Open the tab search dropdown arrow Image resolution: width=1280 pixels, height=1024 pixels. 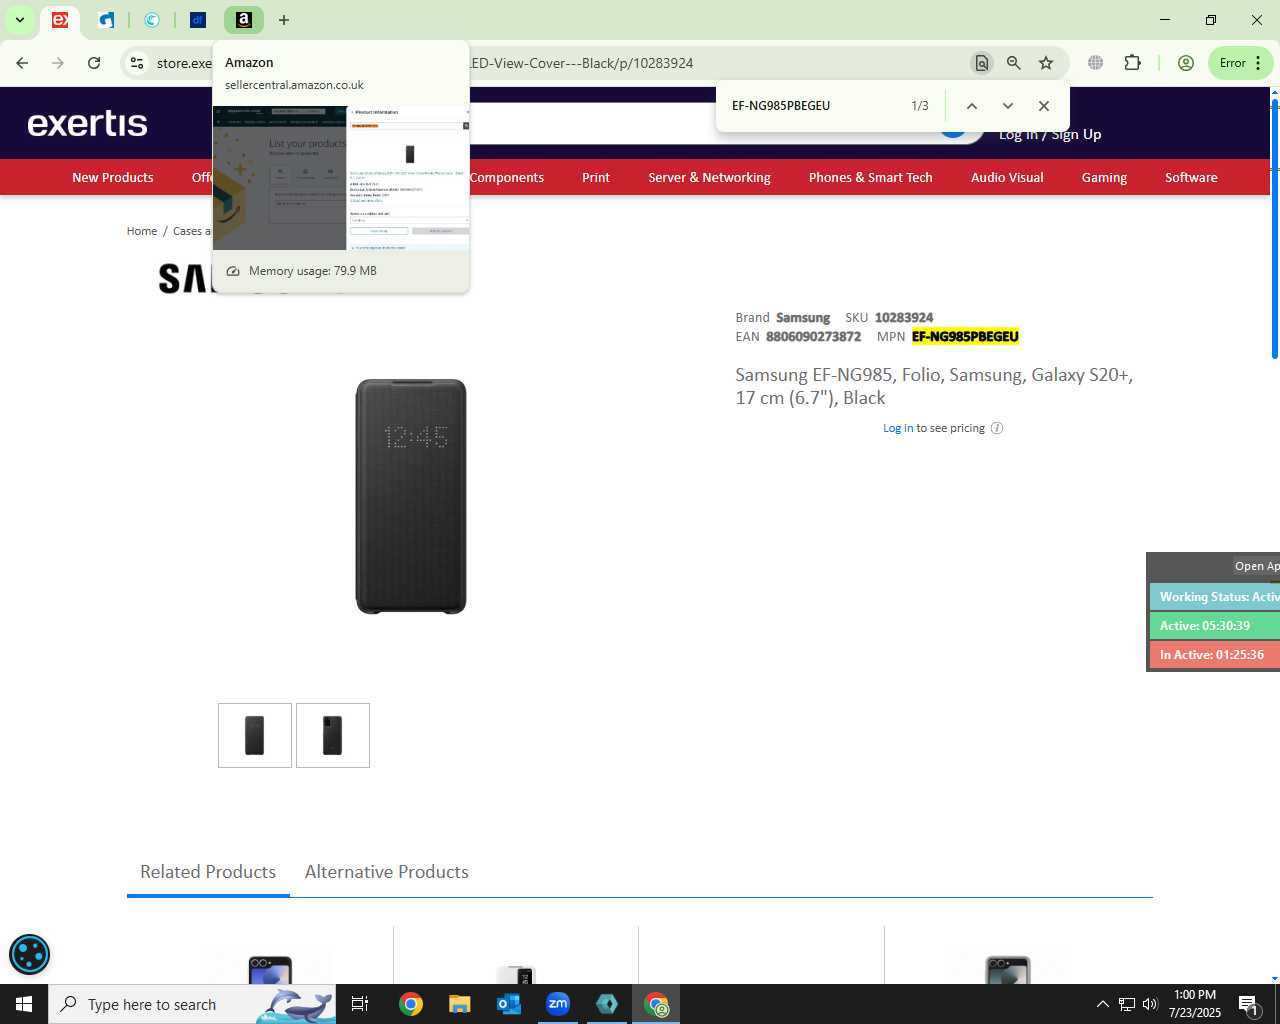(x=20, y=20)
